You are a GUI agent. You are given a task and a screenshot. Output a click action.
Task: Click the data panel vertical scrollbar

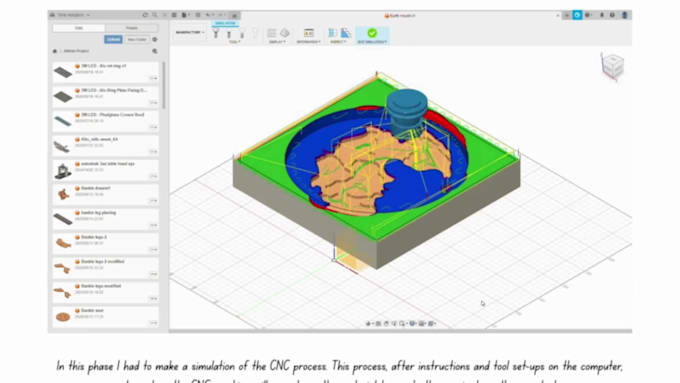click(164, 85)
